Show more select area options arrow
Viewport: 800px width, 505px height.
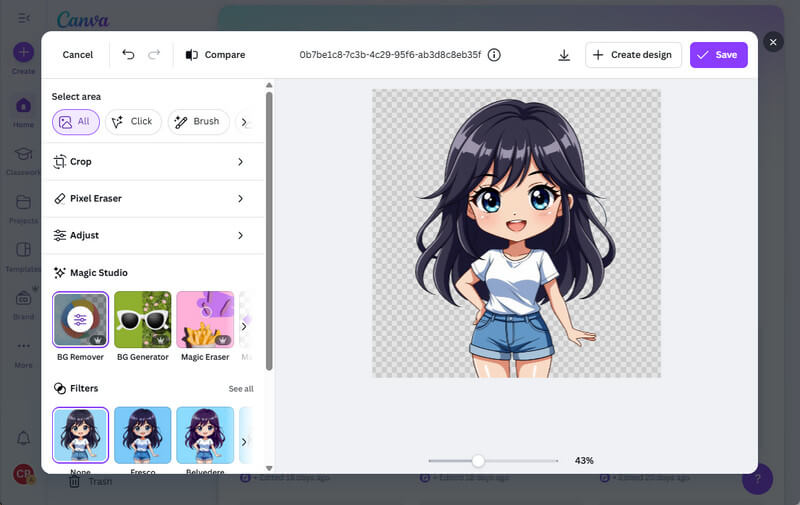point(244,122)
